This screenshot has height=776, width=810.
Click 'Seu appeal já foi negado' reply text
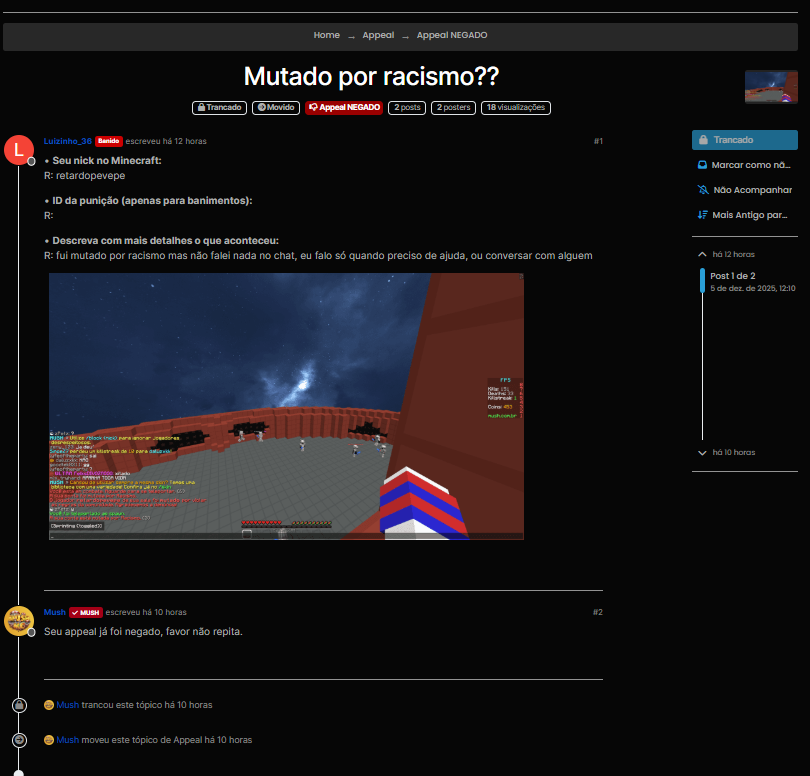click(x=143, y=632)
